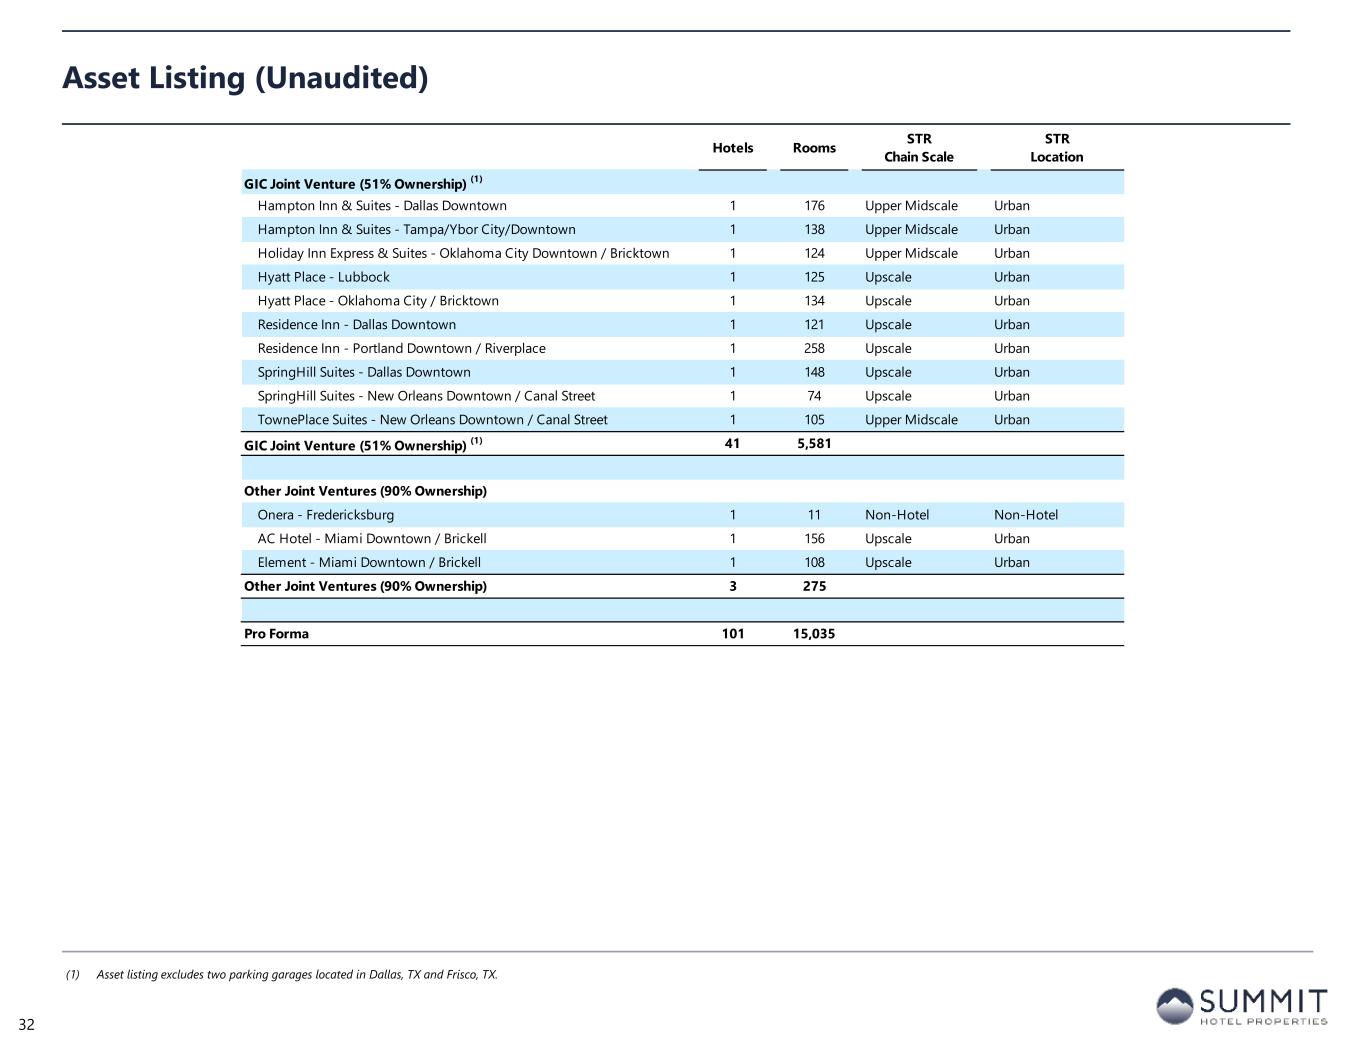Click "Residence Inn - Dallas Downtown" row name

click(x=356, y=325)
